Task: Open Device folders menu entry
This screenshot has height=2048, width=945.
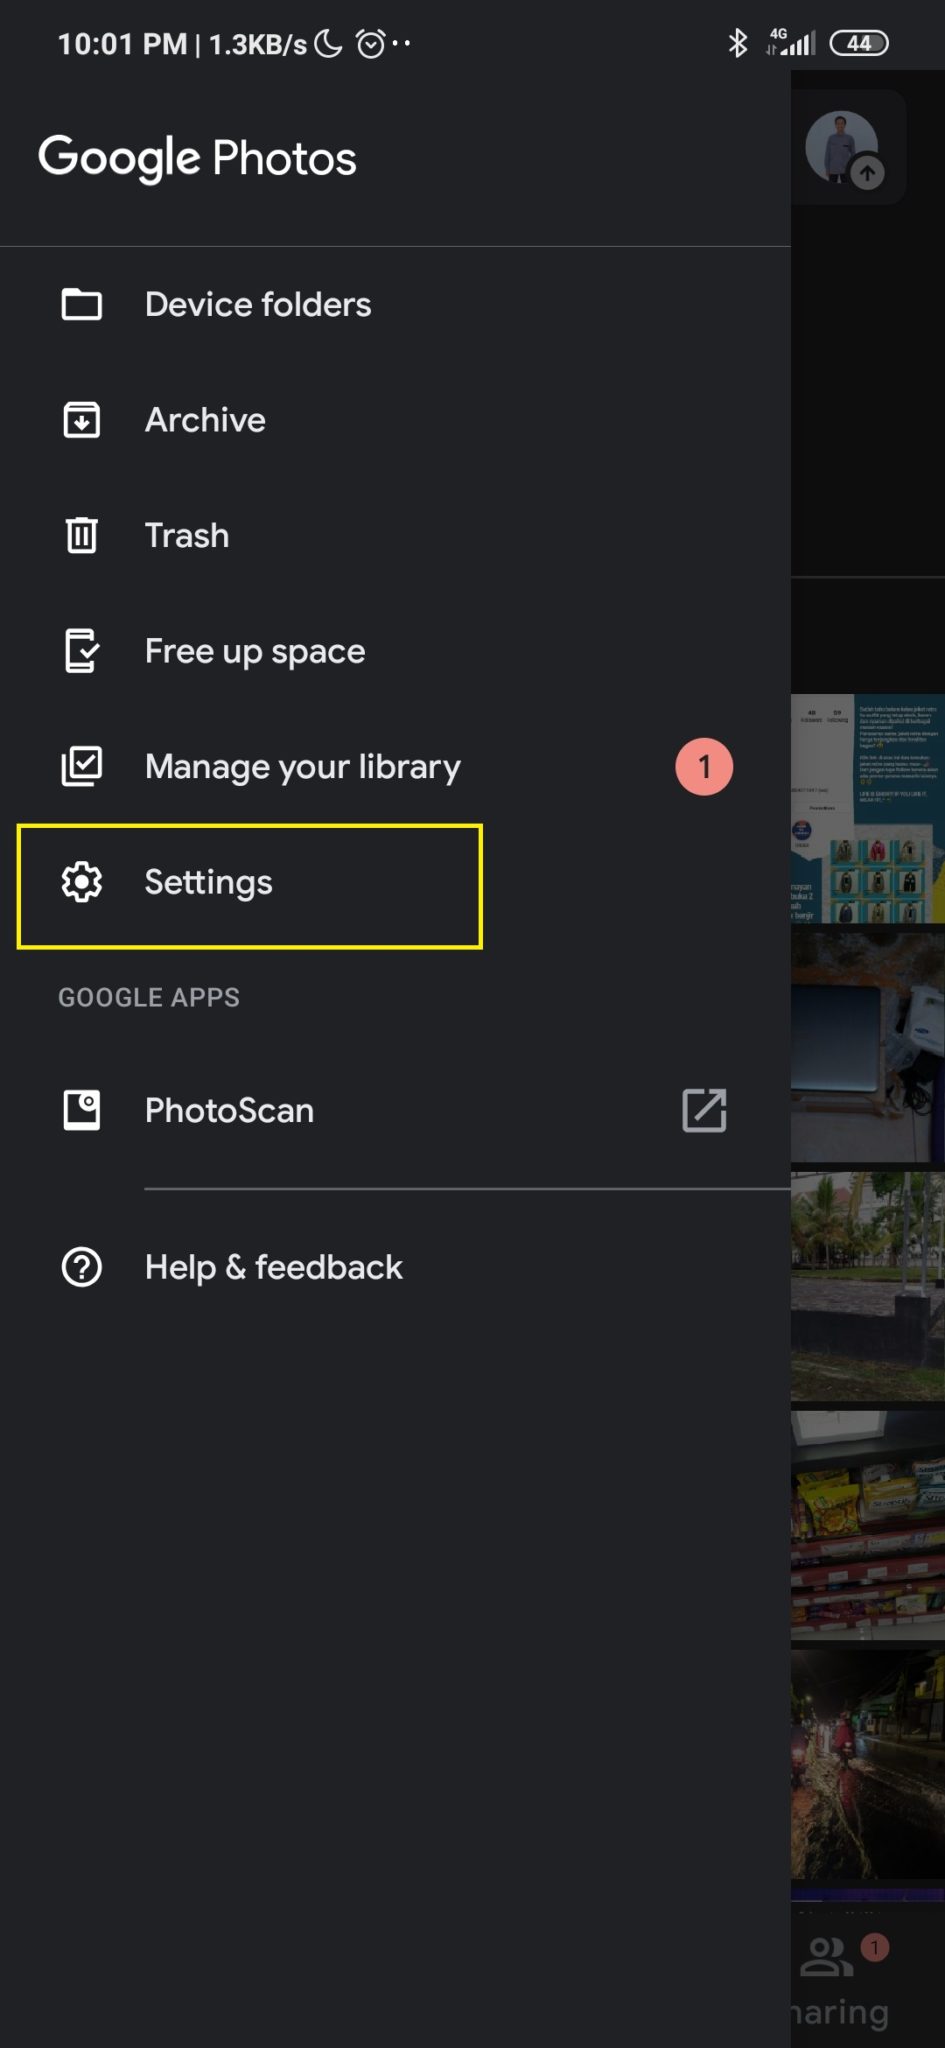Action: pyautogui.click(x=395, y=304)
